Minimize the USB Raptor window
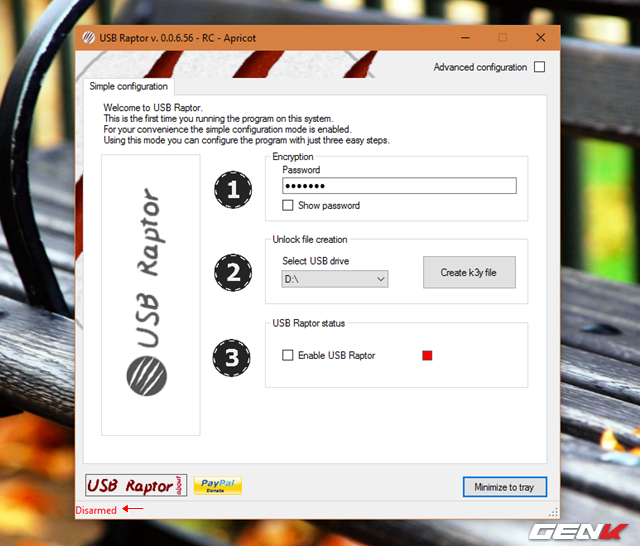The image size is (640, 546). 465,38
